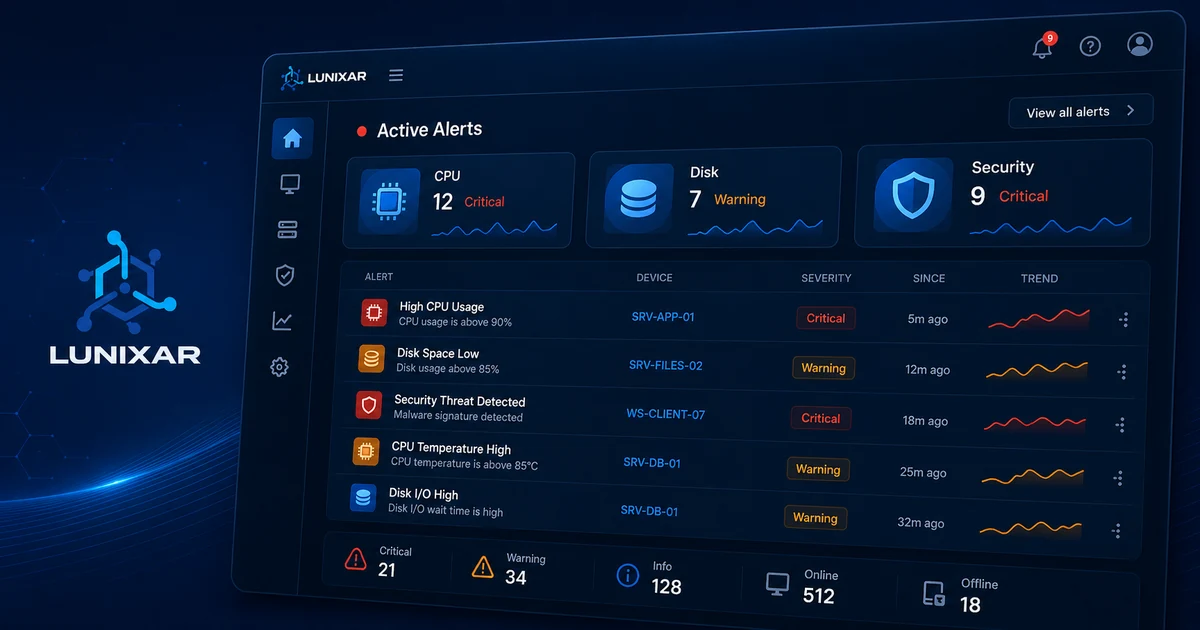Click trend sparkline for Disk Space Low
Image resolution: width=1200 pixels, height=630 pixels.
[x=1037, y=371]
